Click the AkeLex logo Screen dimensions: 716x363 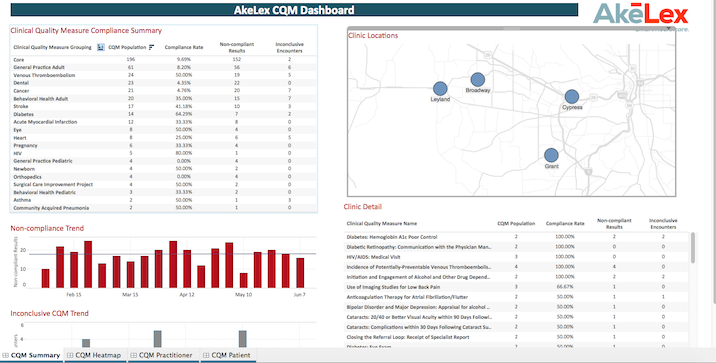[x=640, y=15]
